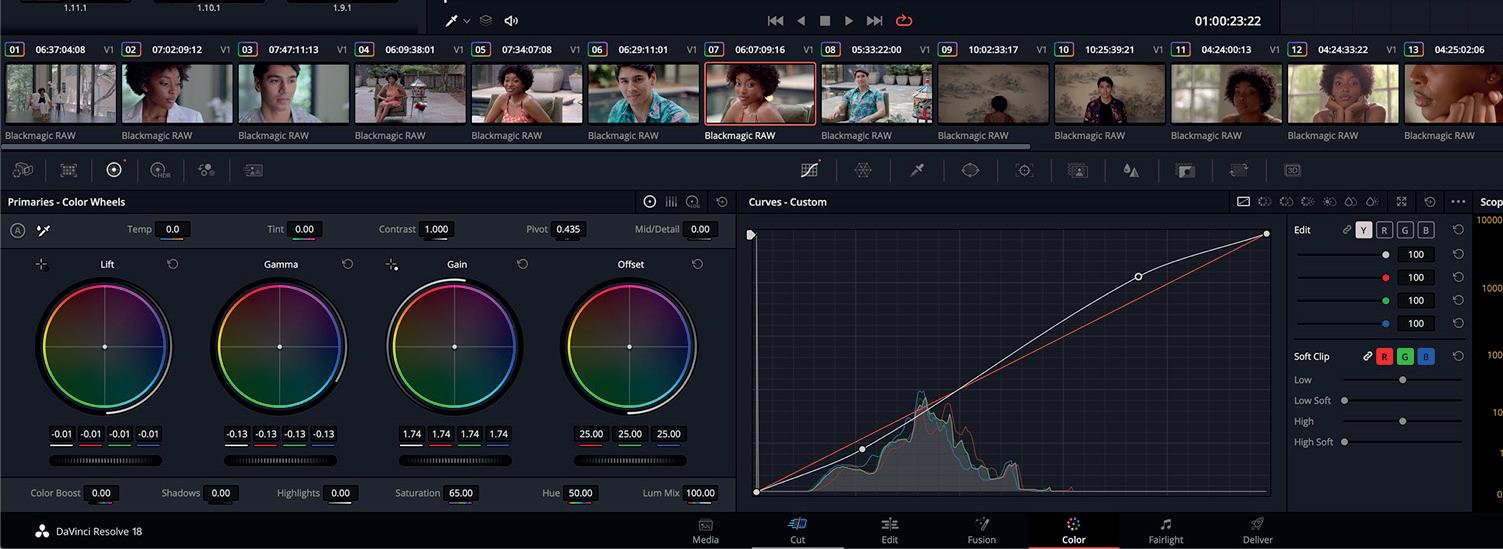Open the Color Match palette
The height and width of the screenshot is (549, 1503).
coord(68,170)
